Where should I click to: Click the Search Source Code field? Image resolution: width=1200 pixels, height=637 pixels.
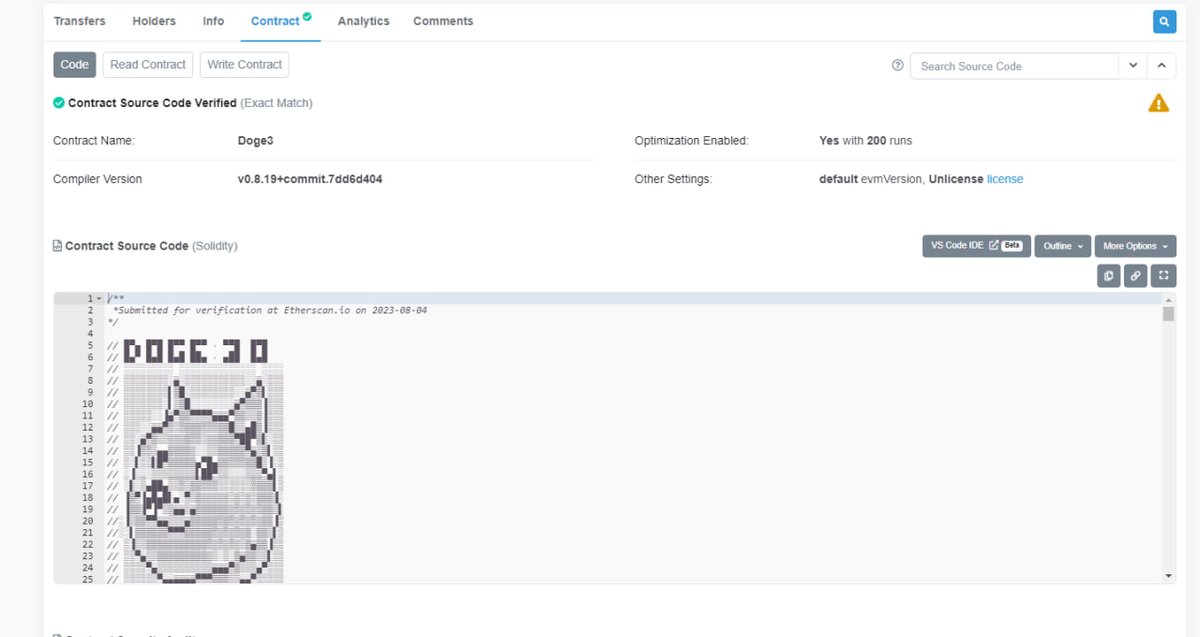[x=1014, y=66]
